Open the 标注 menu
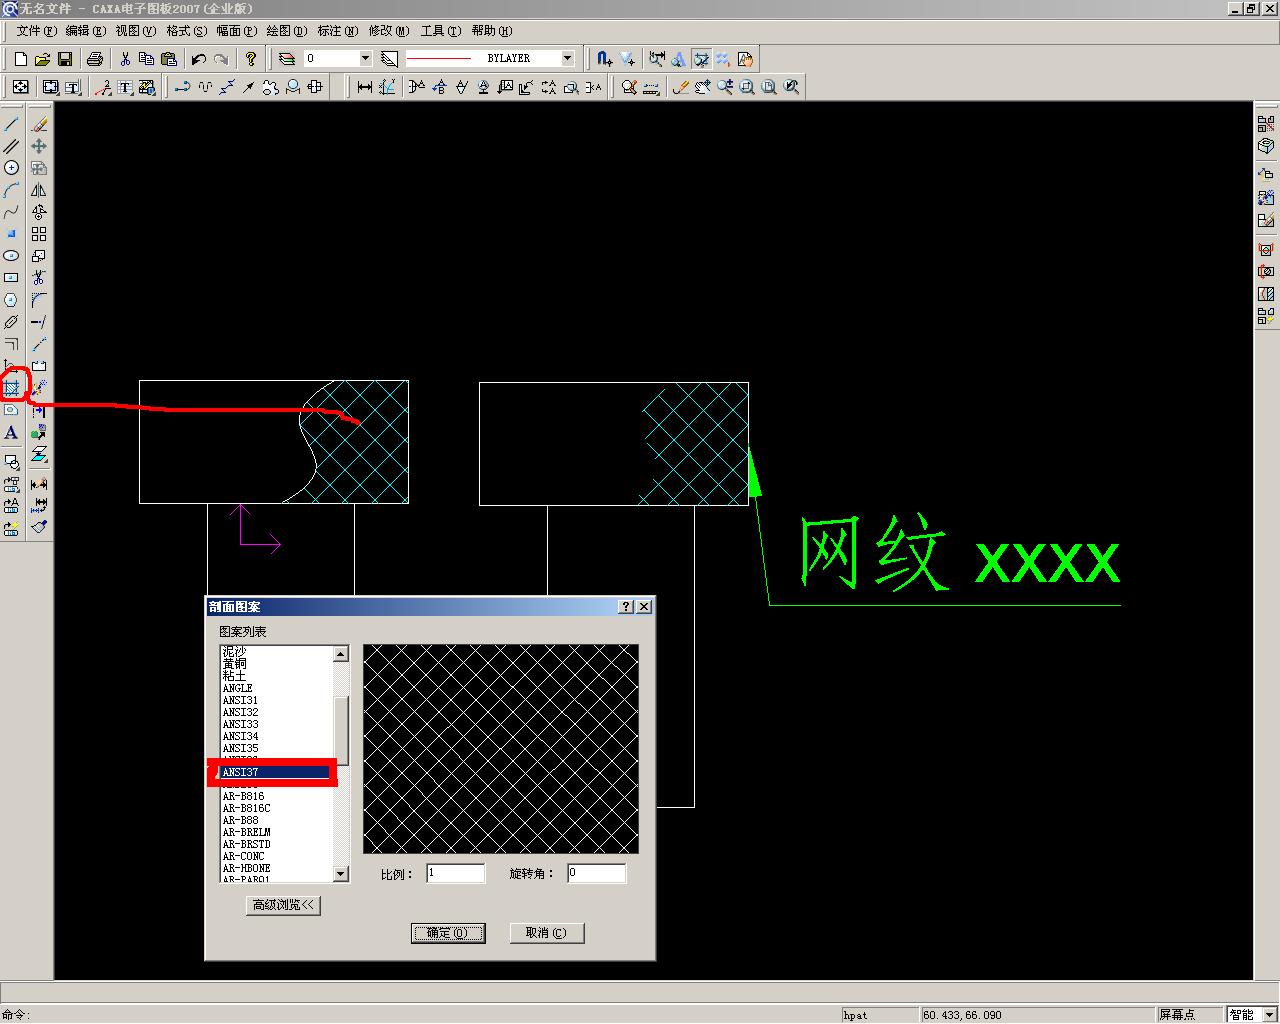This screenshot has width=1280, height=1024. click(337, 31)
